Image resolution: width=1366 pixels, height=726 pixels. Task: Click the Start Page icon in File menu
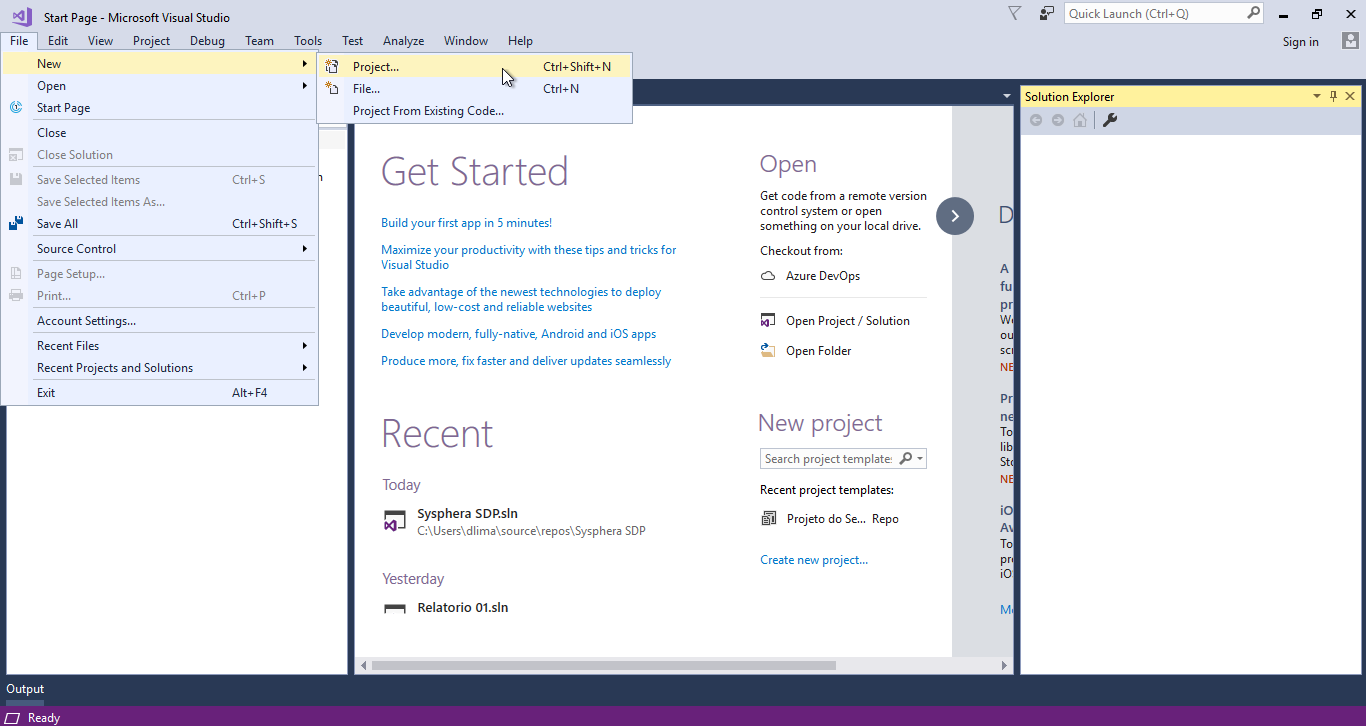point(16,107)
